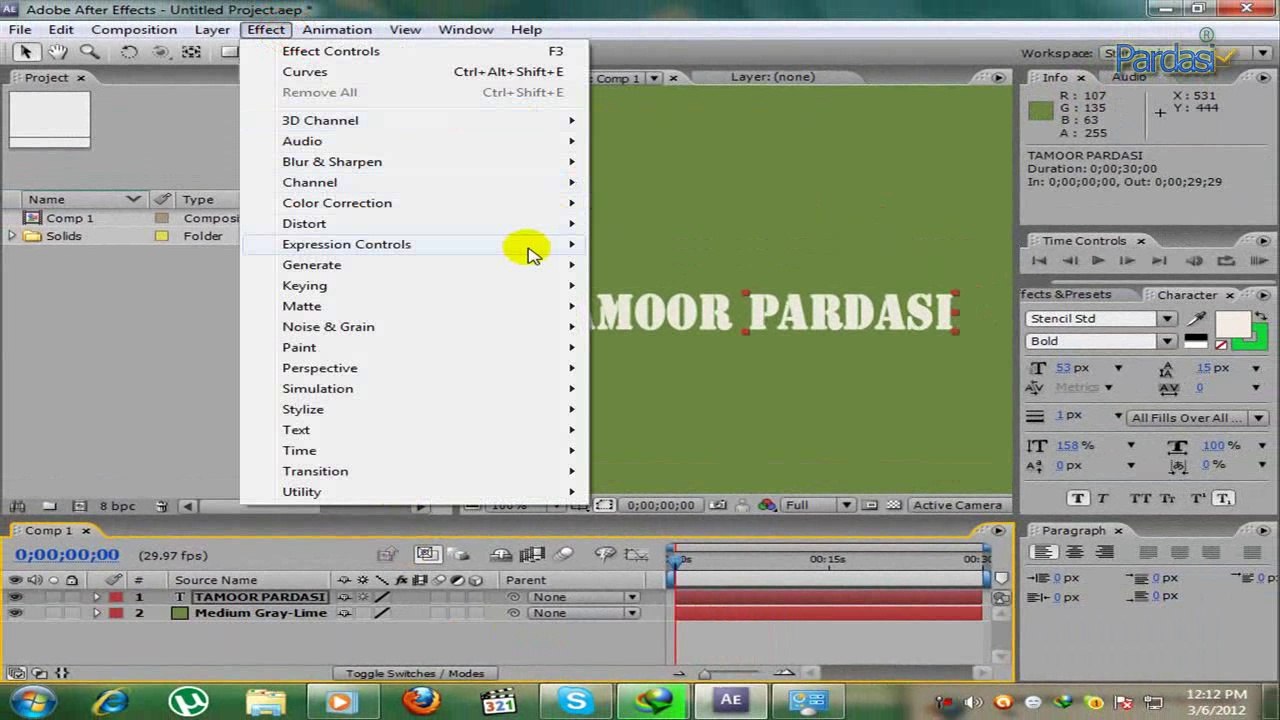1280x720 pixels.
Task: Select the Orbit Camera tool
Action: tap(160, 52)
